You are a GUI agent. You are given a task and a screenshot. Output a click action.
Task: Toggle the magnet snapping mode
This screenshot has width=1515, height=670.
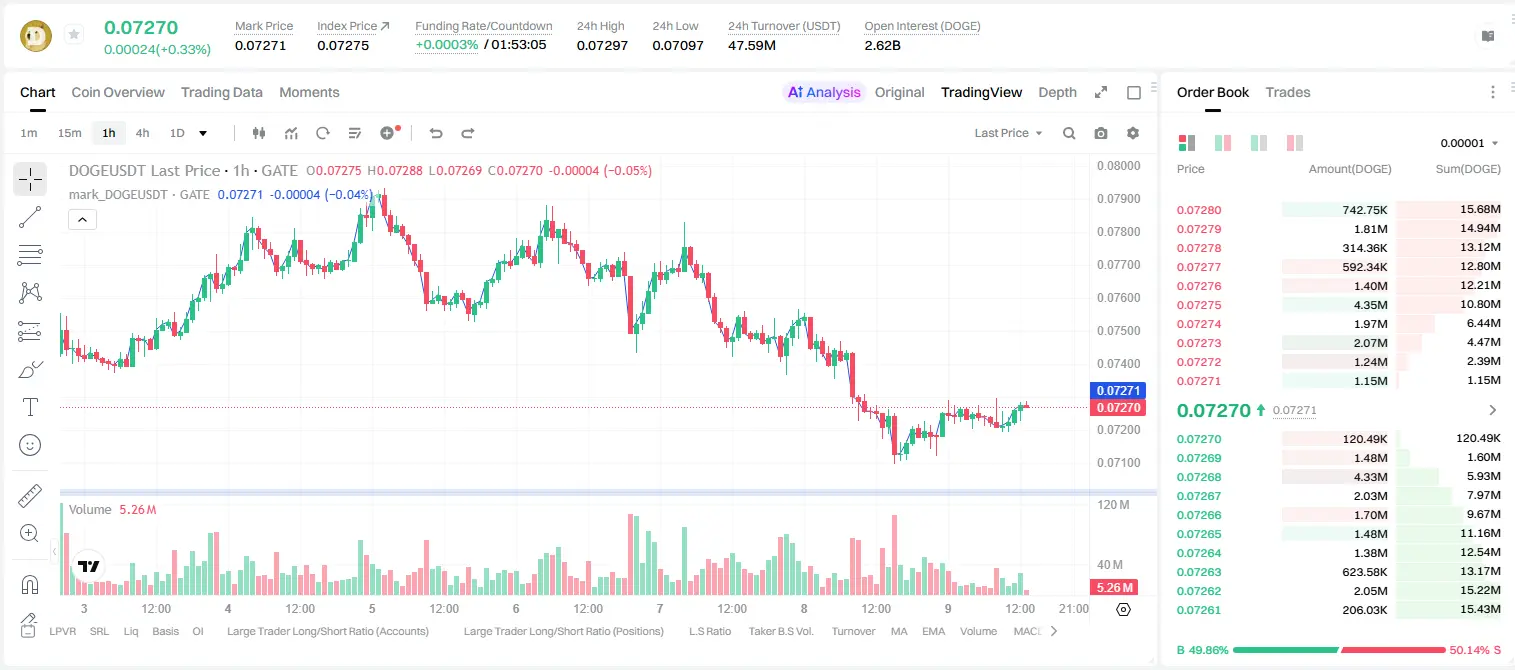[x=30, y=584]
